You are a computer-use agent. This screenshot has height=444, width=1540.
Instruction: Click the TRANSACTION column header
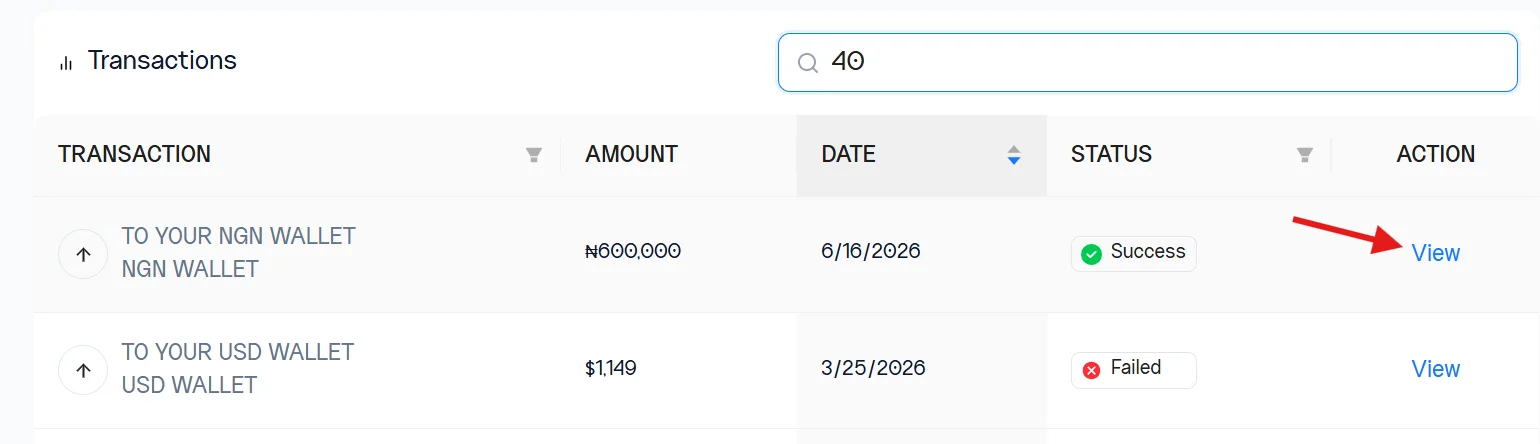pyautogui.click(x=134, y=154)
